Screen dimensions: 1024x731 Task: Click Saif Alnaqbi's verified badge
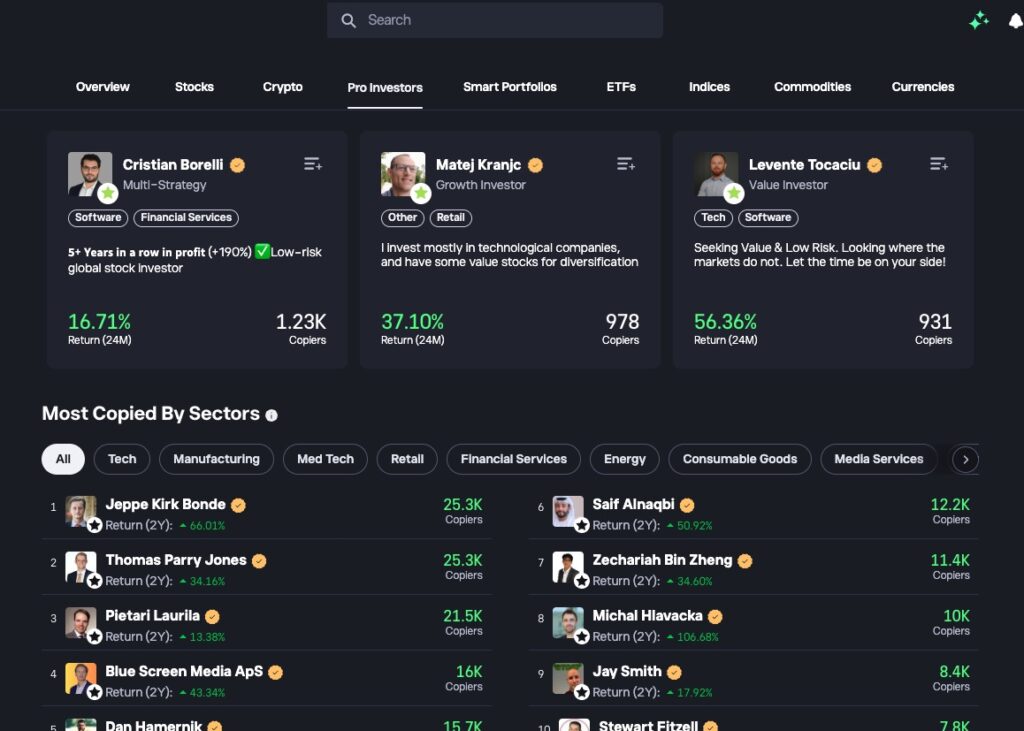click(687, 505)
